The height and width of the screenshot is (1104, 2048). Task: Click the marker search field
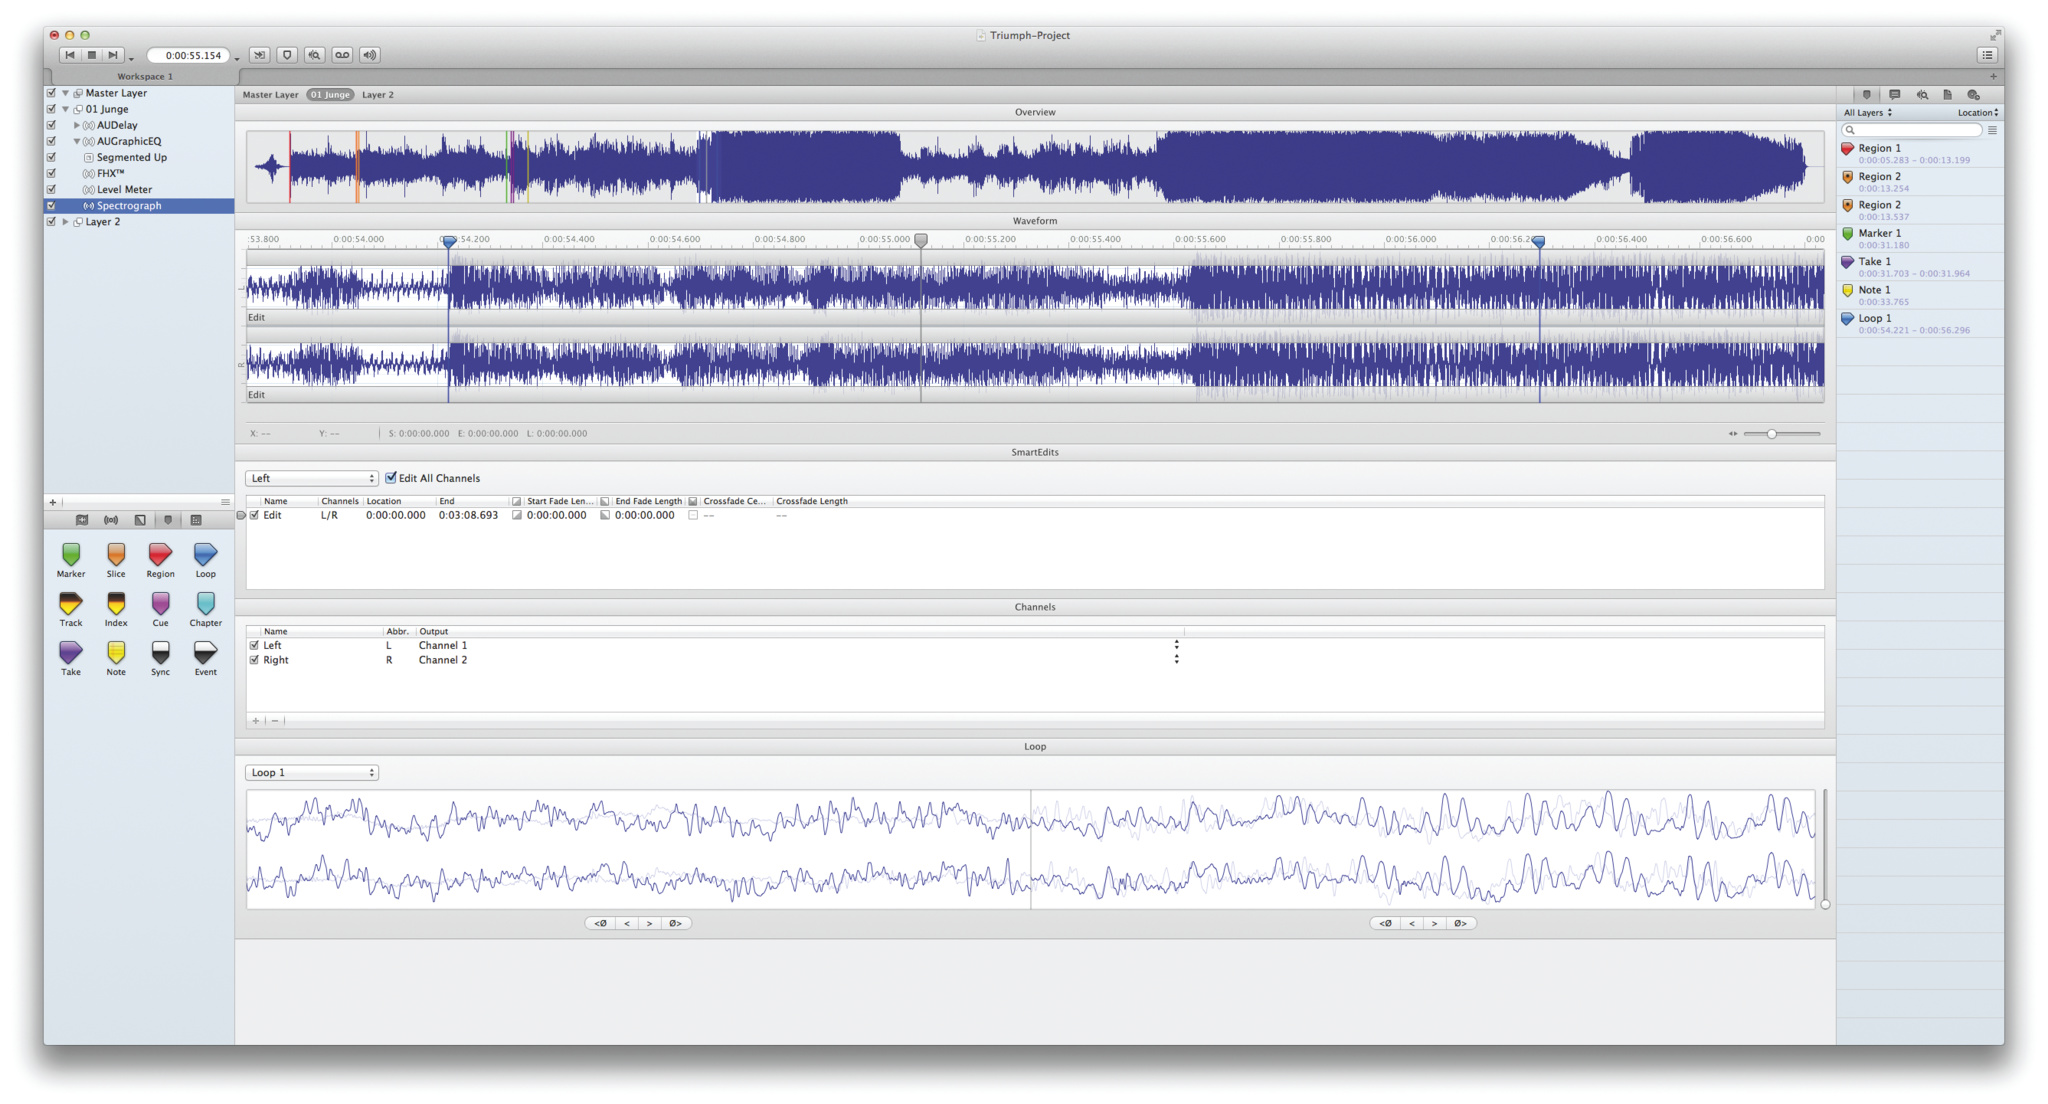tap(1912, 130)
